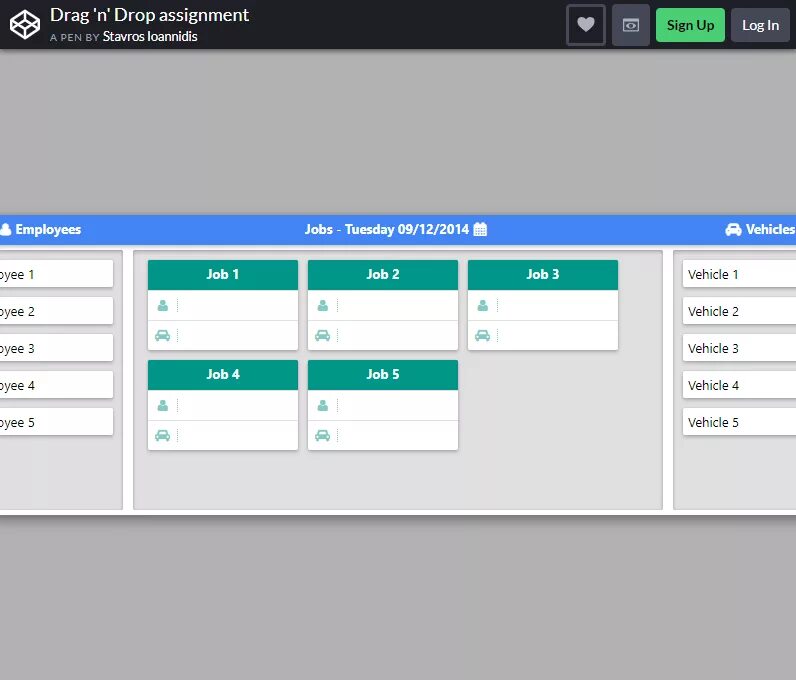Select the Employee 5 card
This screenshot has width=796, height=680.
point(56,422)
